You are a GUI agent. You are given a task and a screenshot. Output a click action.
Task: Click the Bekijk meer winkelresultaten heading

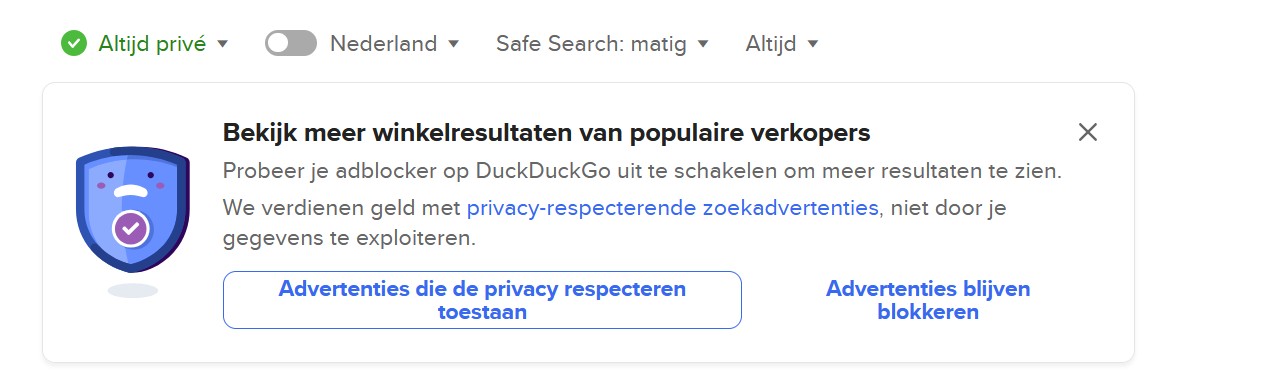pyautogui.click(x=547, y=132)
